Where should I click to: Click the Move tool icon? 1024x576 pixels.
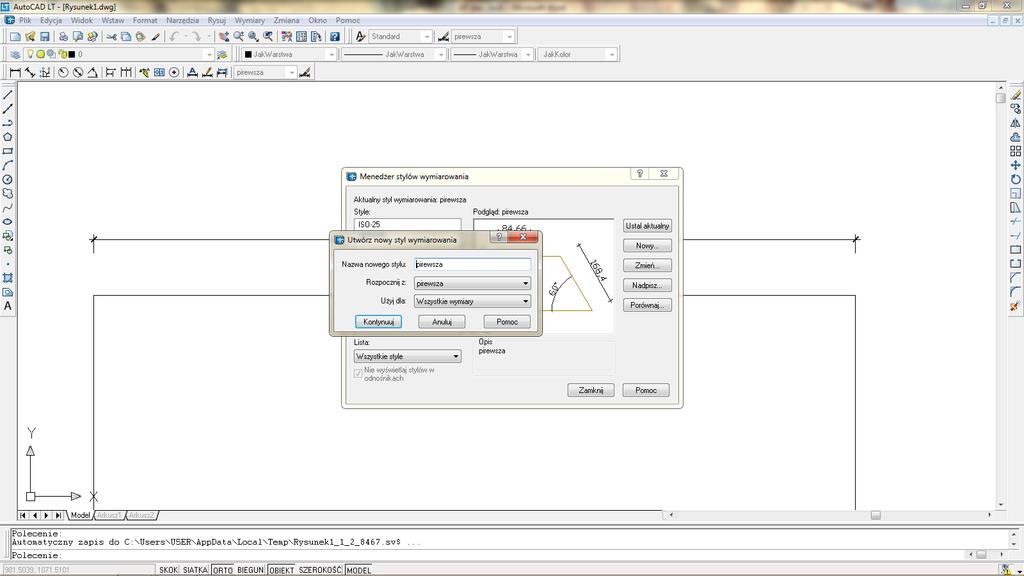1016,165
